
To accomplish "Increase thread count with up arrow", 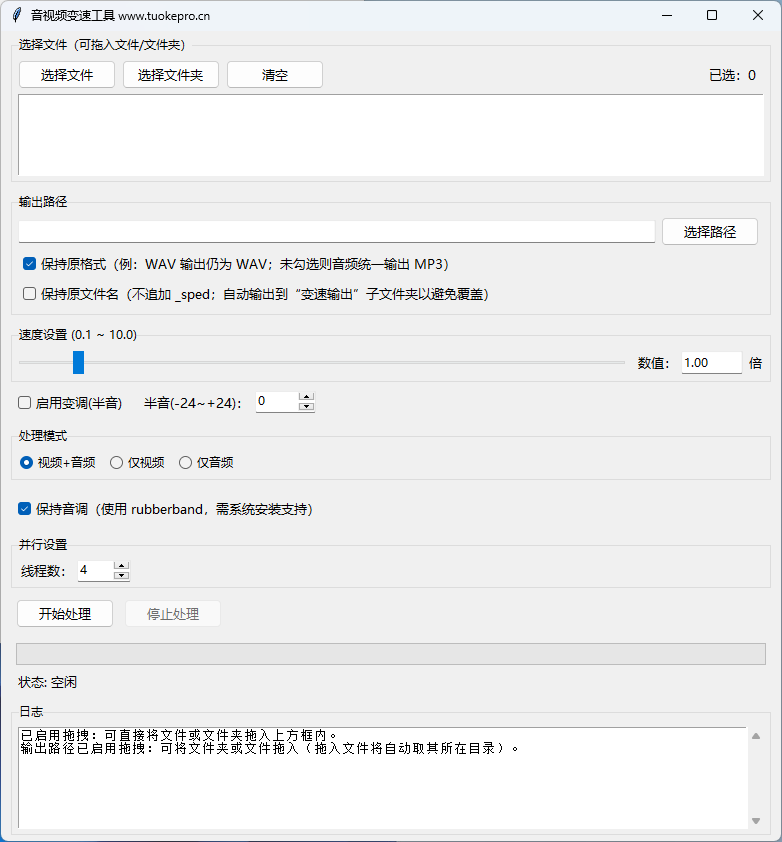I will tap(122, 566).
